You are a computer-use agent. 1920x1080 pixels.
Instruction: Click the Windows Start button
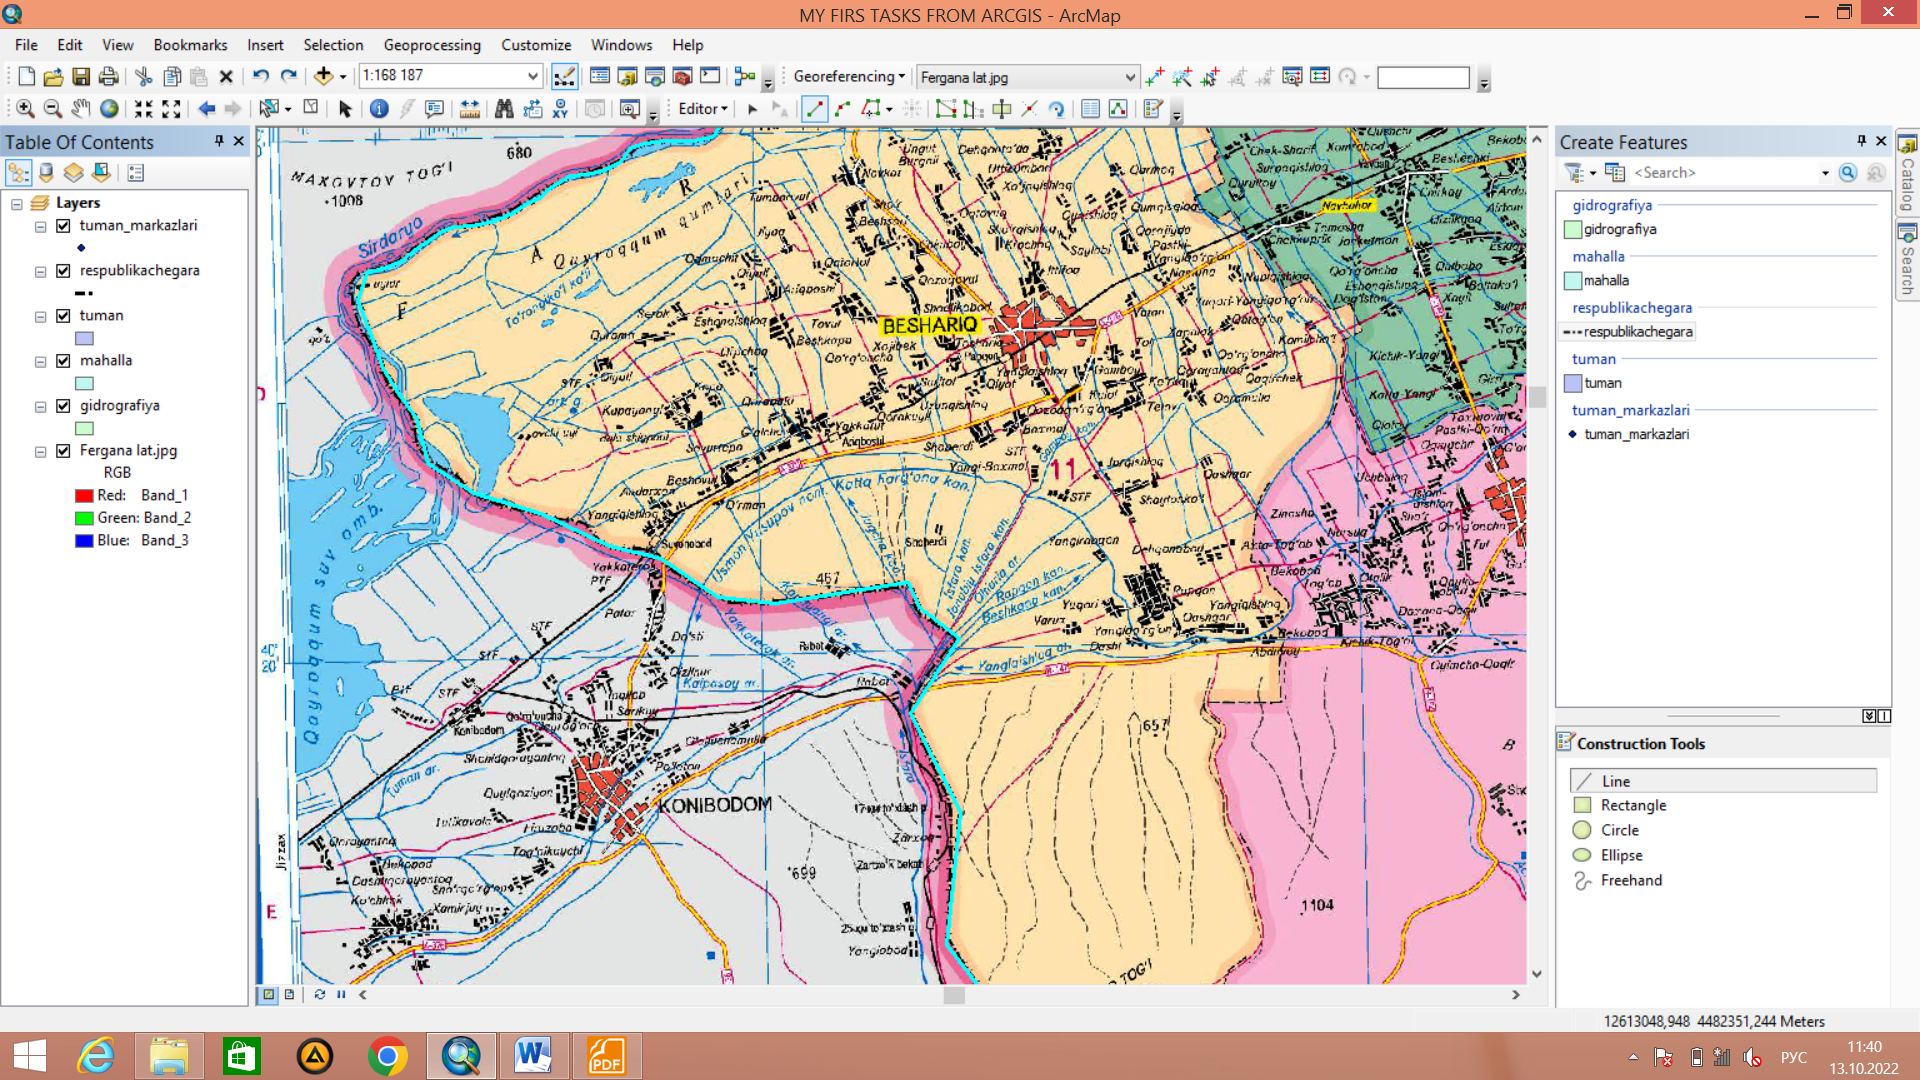pyautogui.click(x=30, y=1056)
